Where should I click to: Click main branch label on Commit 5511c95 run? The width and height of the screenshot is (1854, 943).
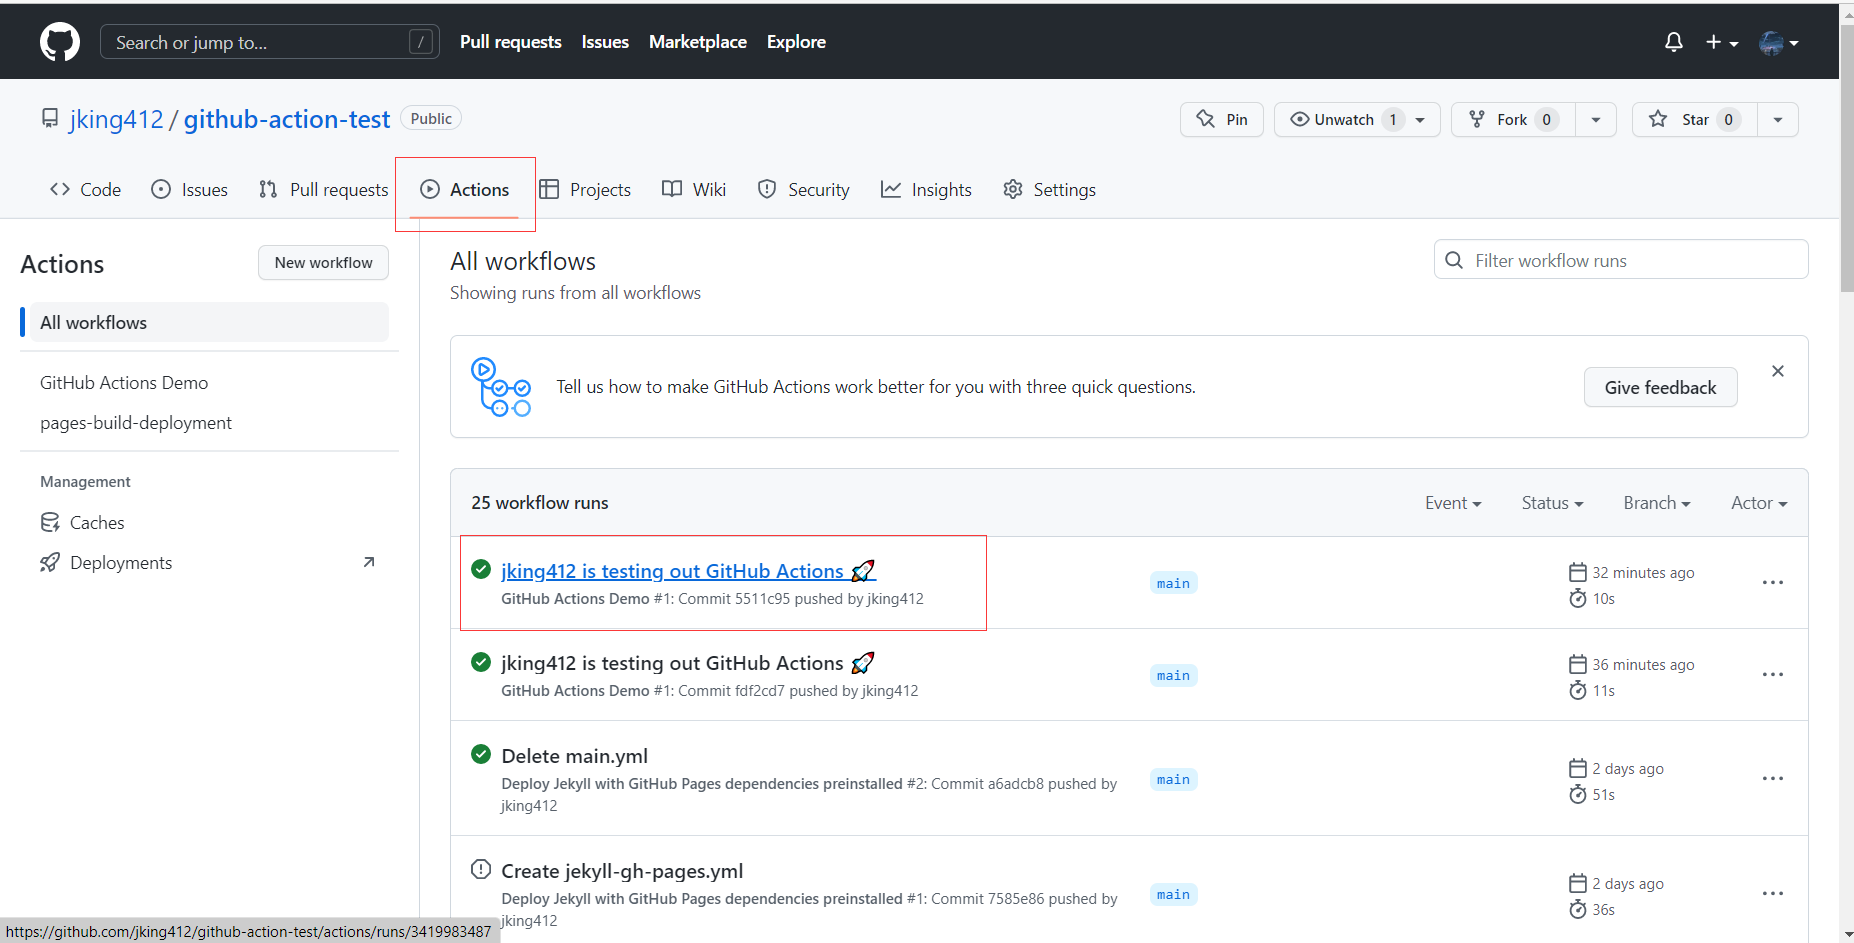[x=1173, y=583]
